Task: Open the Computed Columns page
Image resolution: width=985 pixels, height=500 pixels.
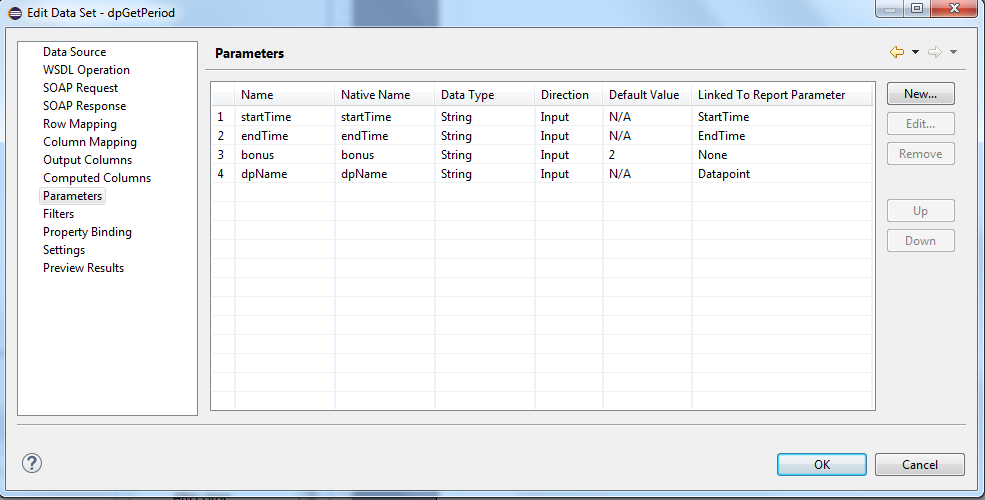Action: (97, 178)
